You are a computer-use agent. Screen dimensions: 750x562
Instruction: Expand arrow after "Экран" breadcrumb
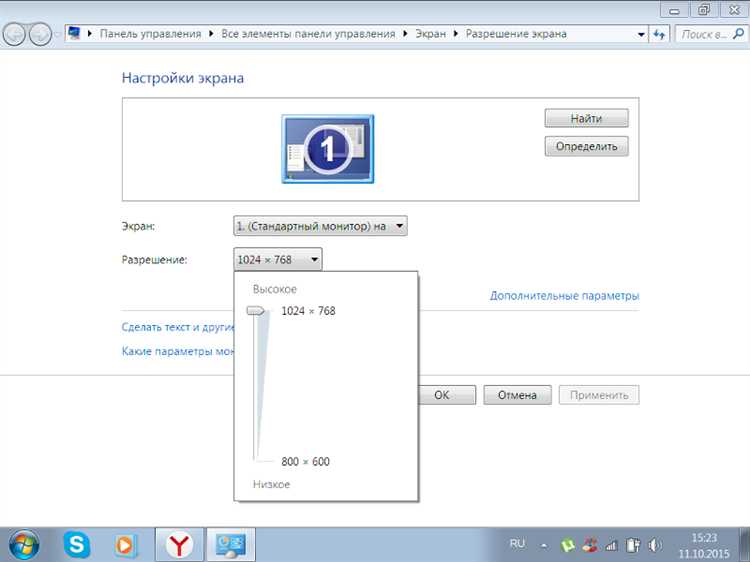coord(455,34)
